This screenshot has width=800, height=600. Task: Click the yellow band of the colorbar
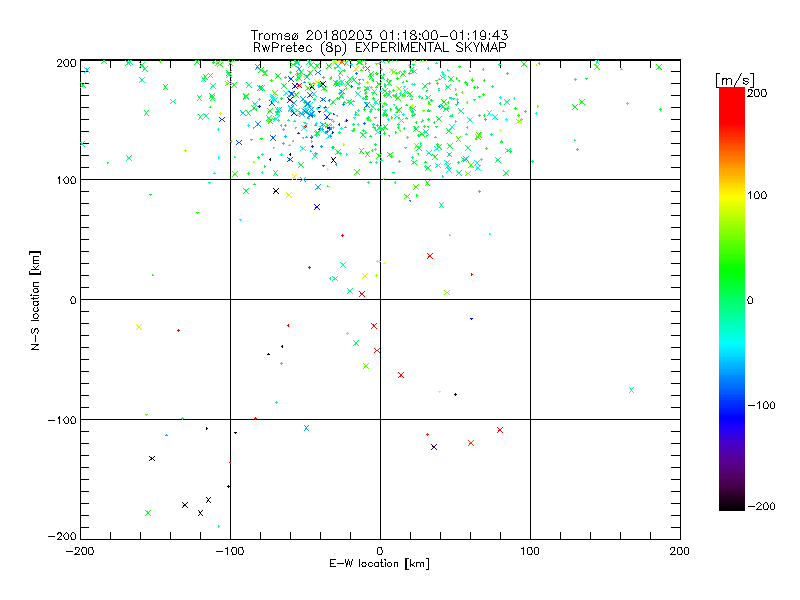[x=732, y=196]
